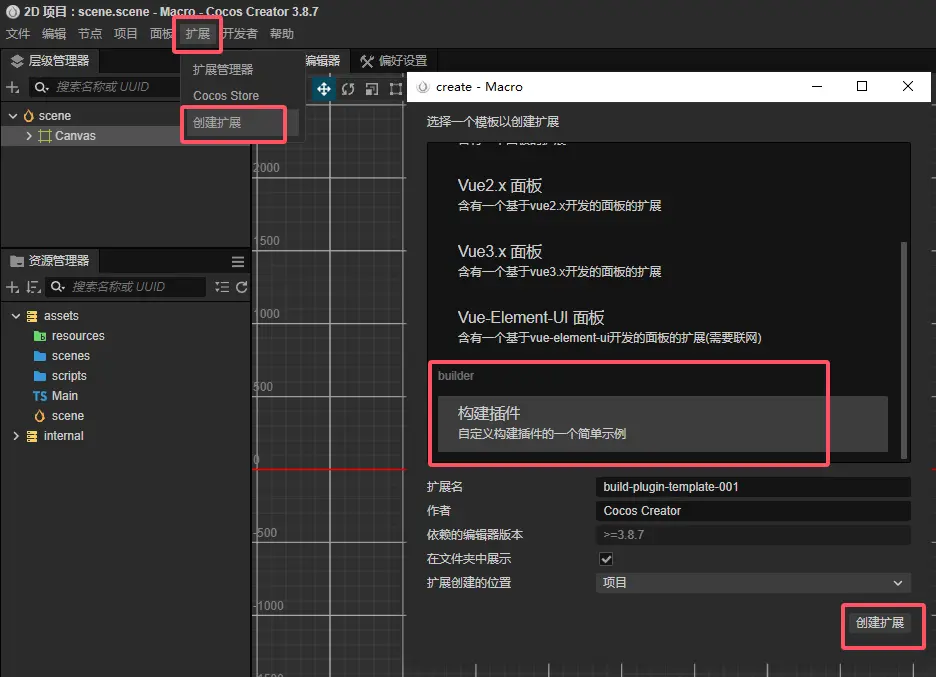The height and width of the screenshot is (677, 936).
Task: Expand the Canvas node
Action: point(29,136)
